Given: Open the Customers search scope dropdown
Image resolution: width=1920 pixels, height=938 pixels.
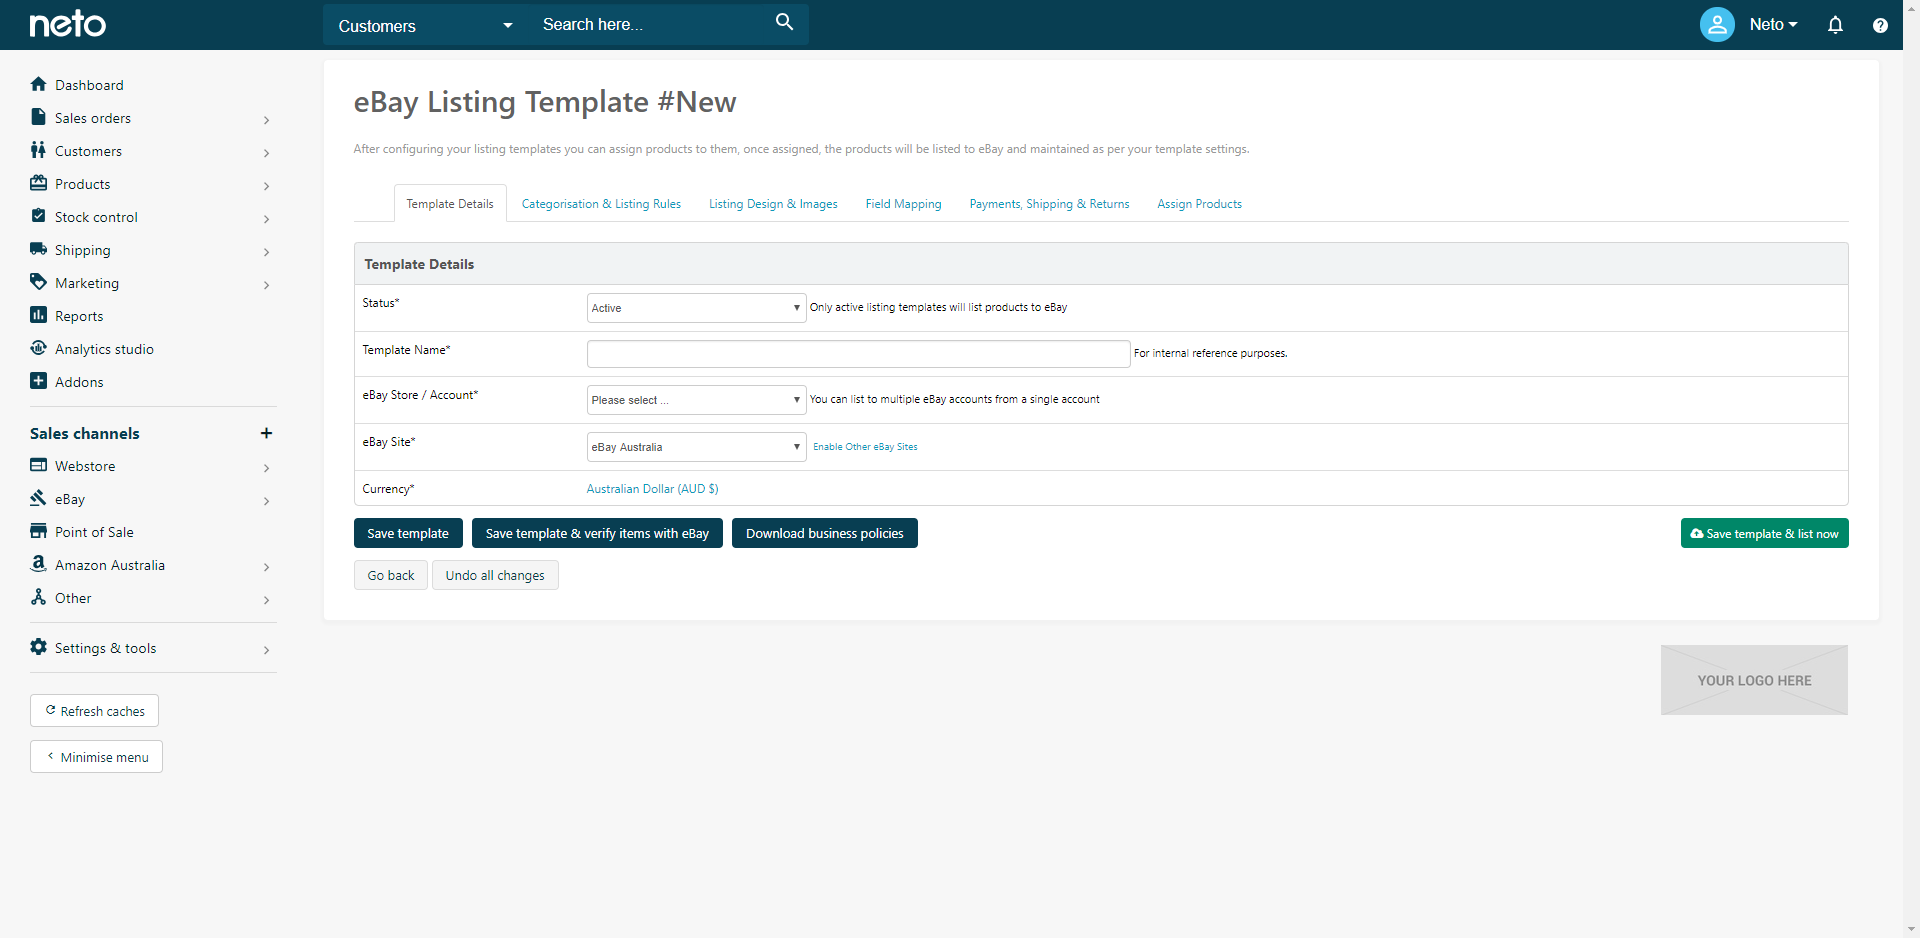Looking at the screenshot, I should click(426, 25).
